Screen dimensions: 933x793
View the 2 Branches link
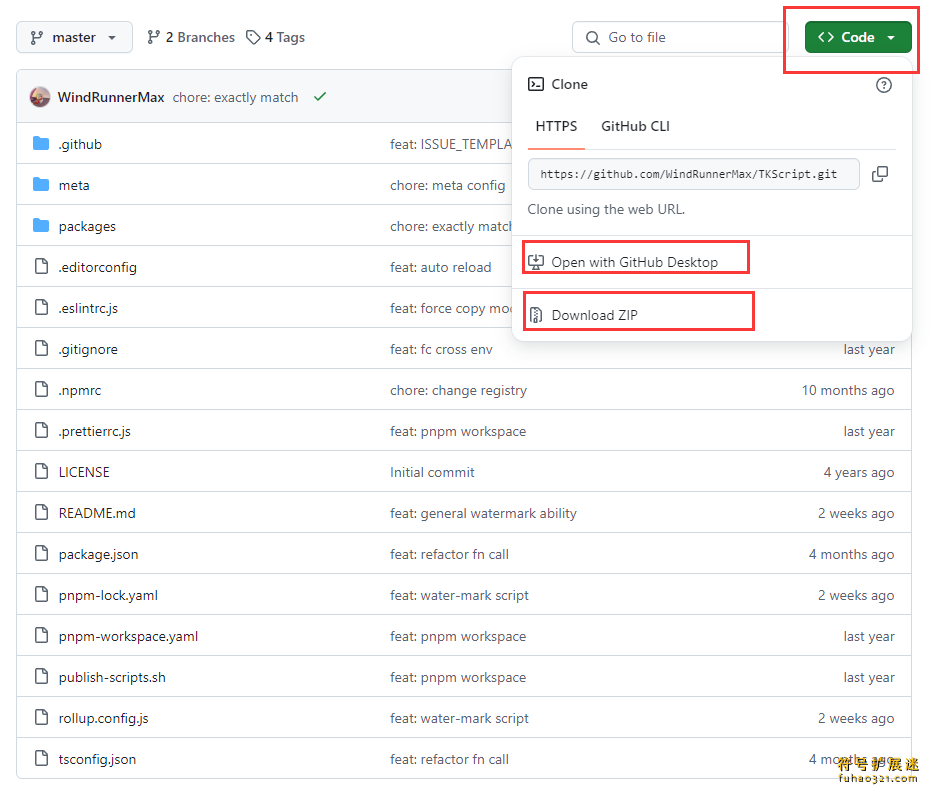pyautogui.click(x=191, y=37)
